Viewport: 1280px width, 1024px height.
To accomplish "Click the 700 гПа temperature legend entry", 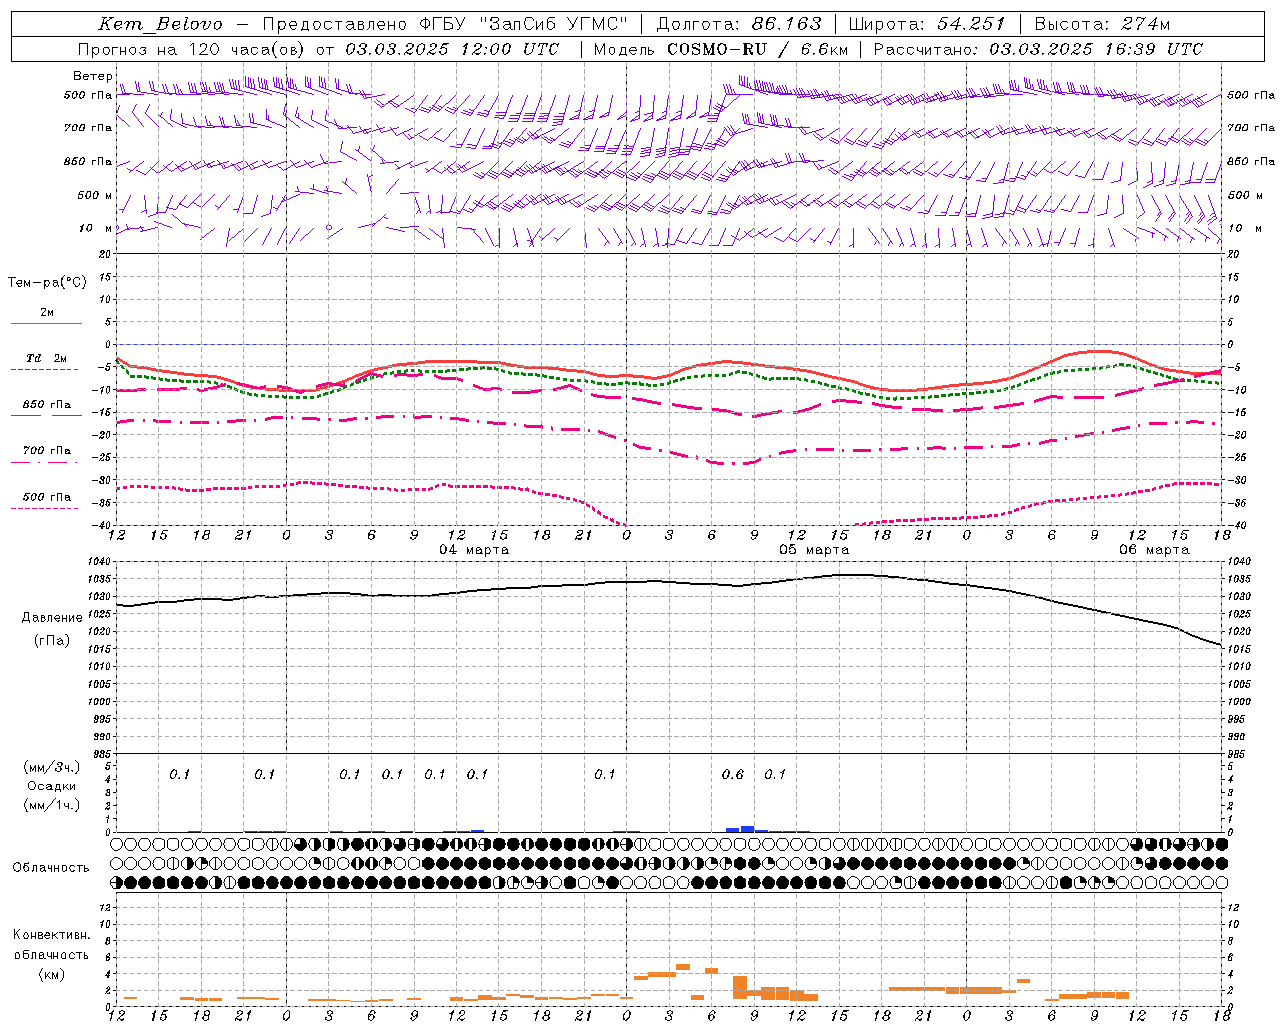I will 47,451.
